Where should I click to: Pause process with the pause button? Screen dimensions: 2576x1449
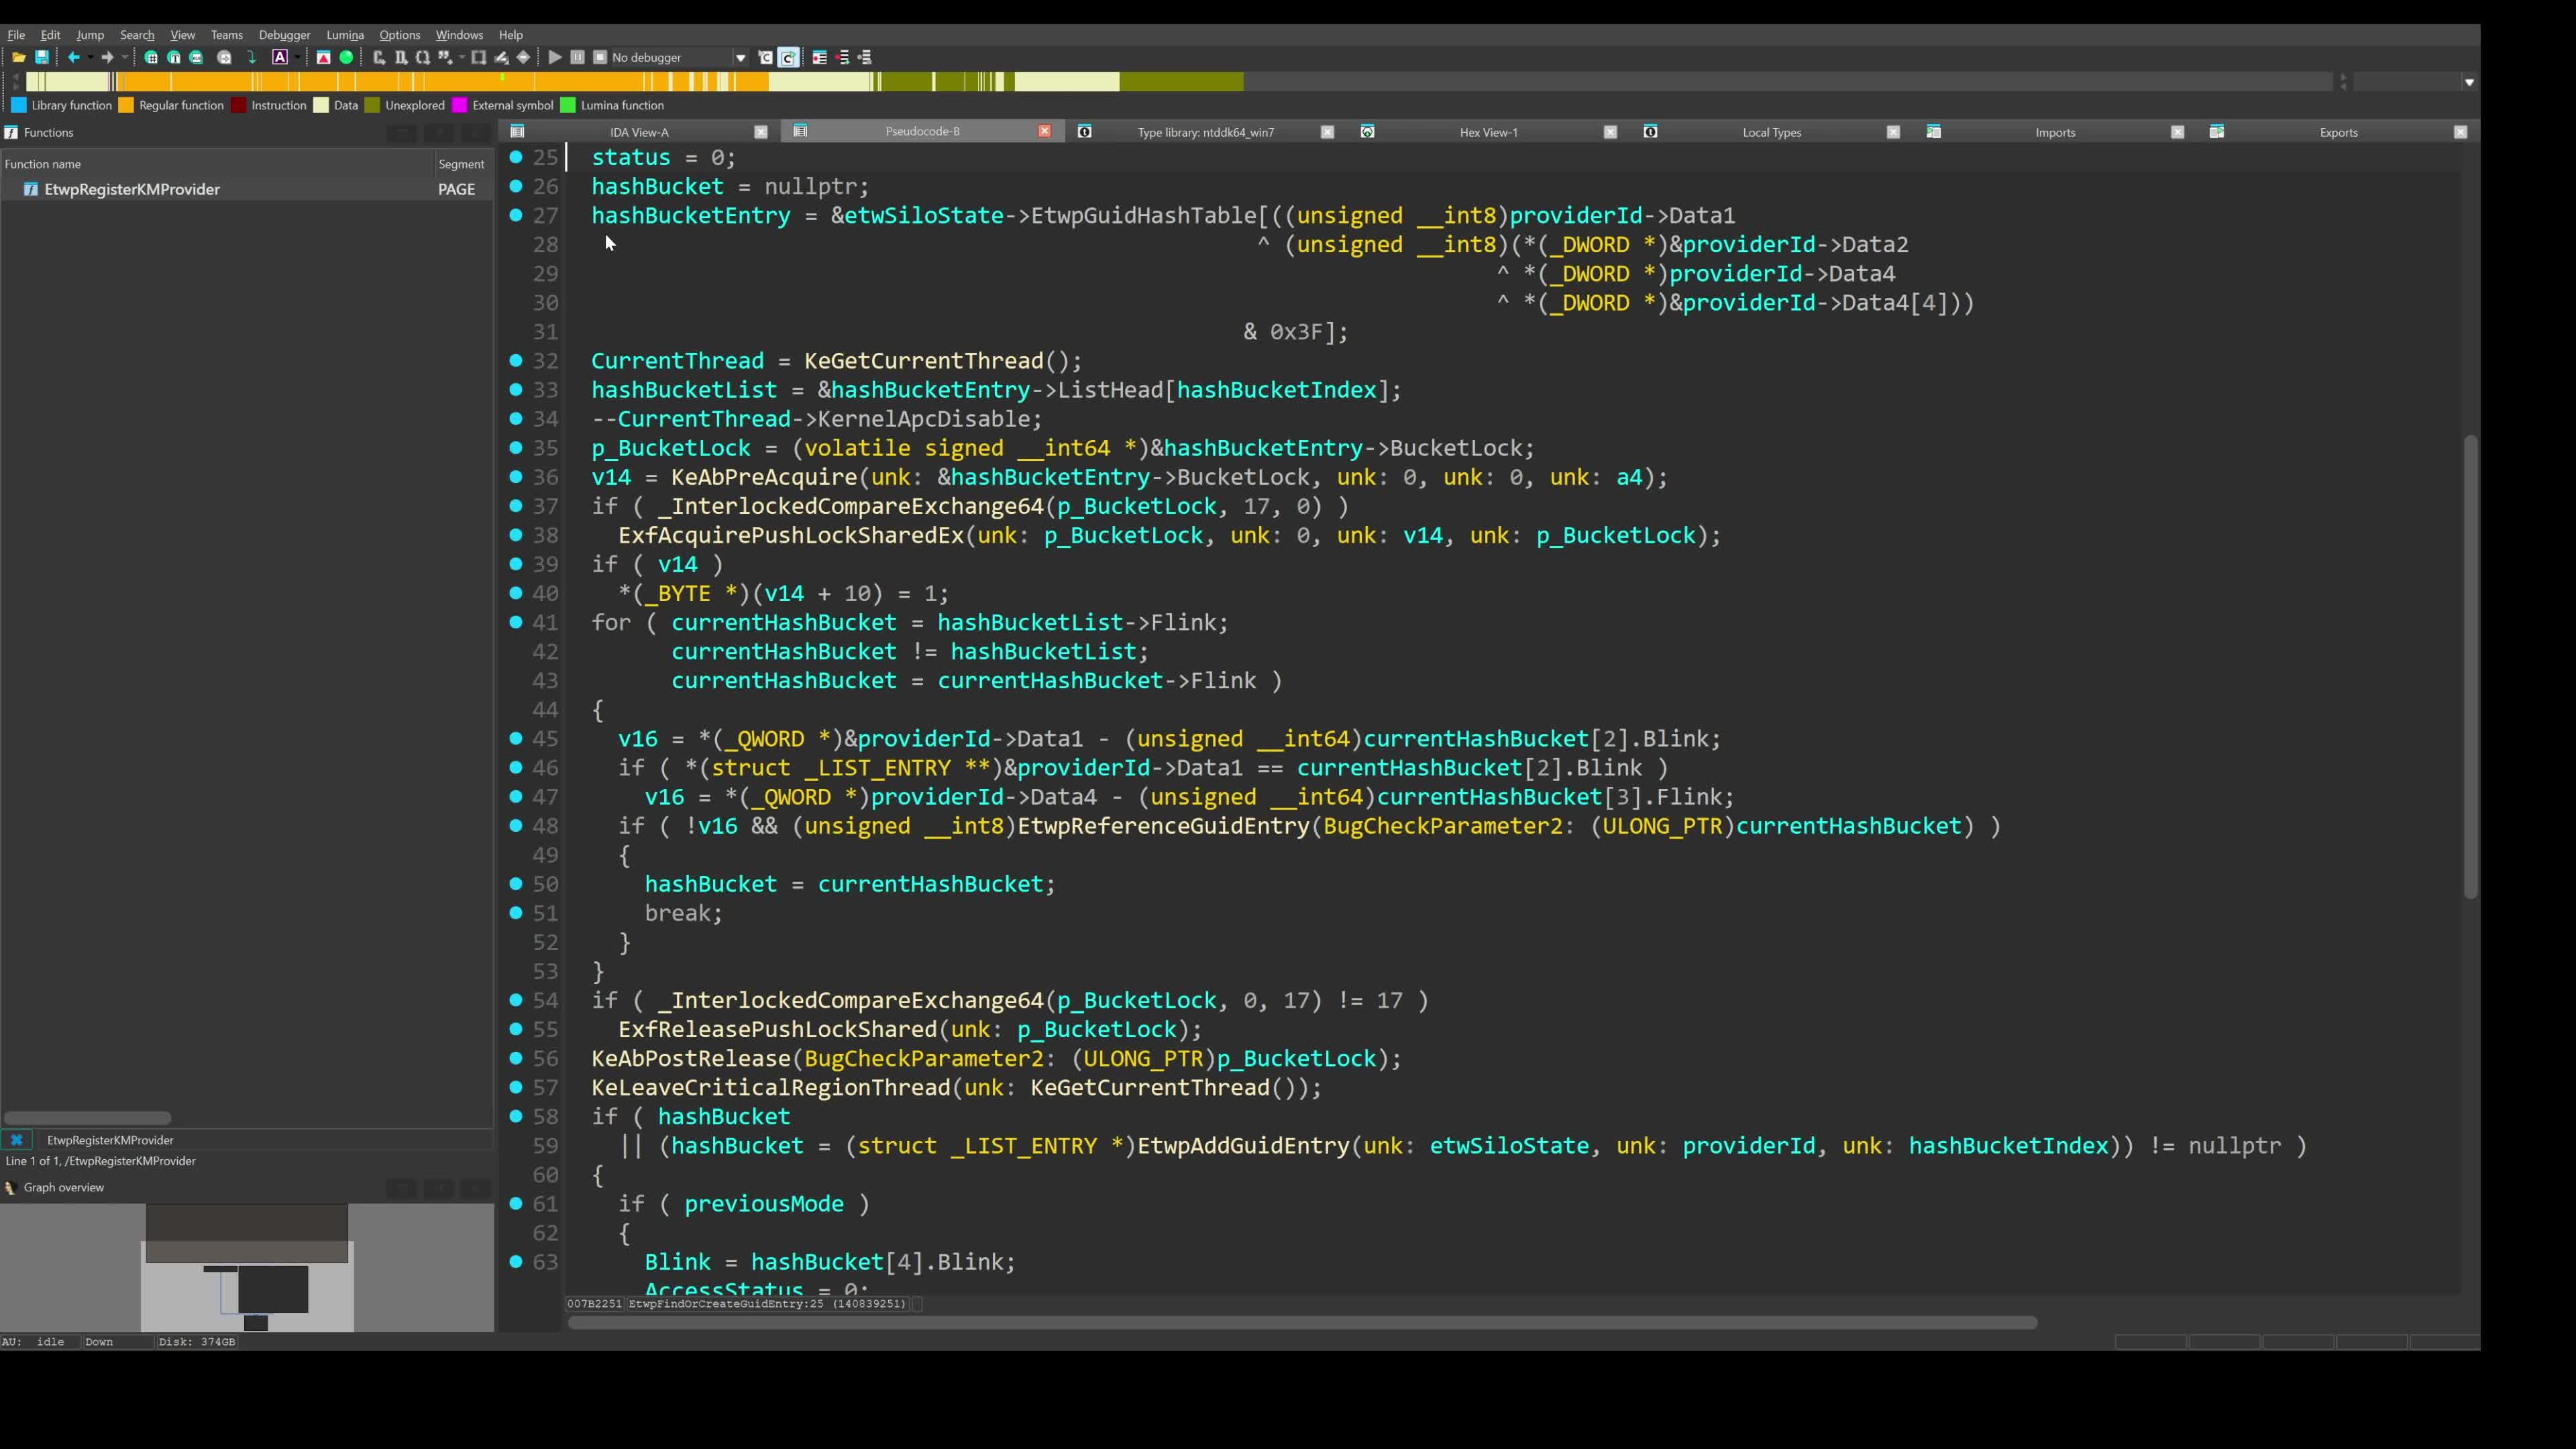click(x=578, y=58)
